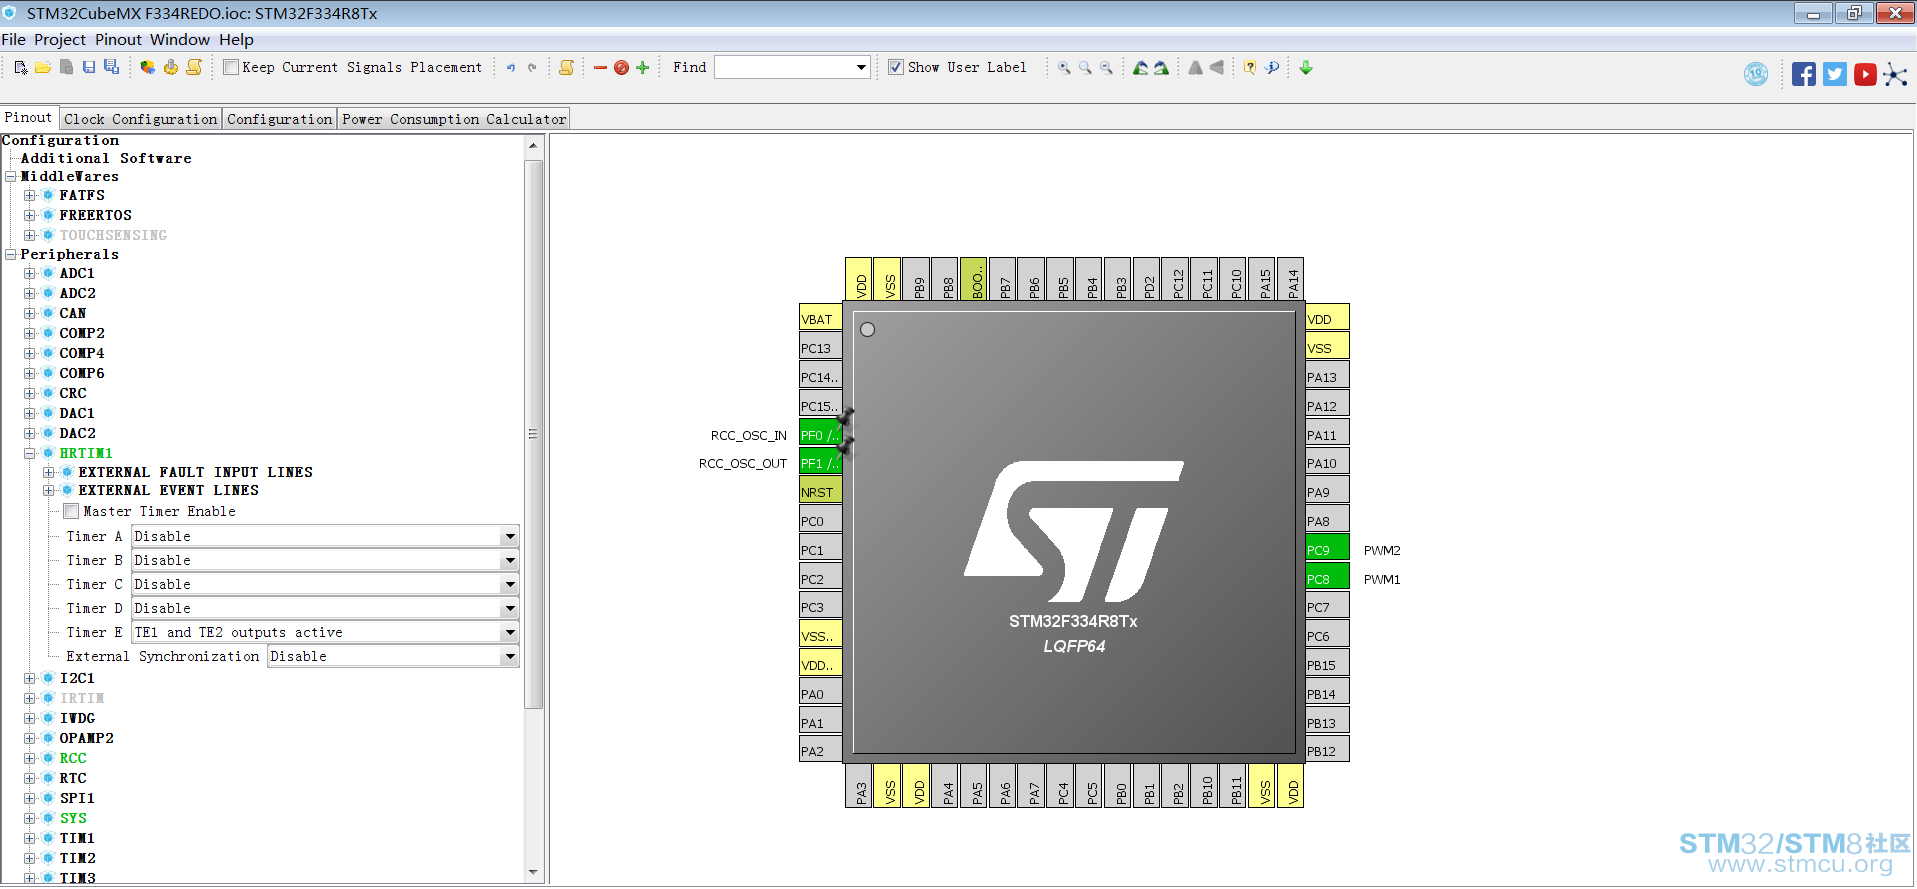Open the Facebook link icon
The height and width of the screenshot is (889, 1917).
click(1804, 74)
